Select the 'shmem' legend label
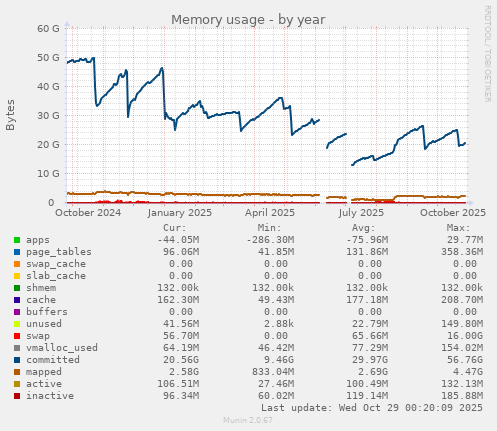 pos(41,288)
